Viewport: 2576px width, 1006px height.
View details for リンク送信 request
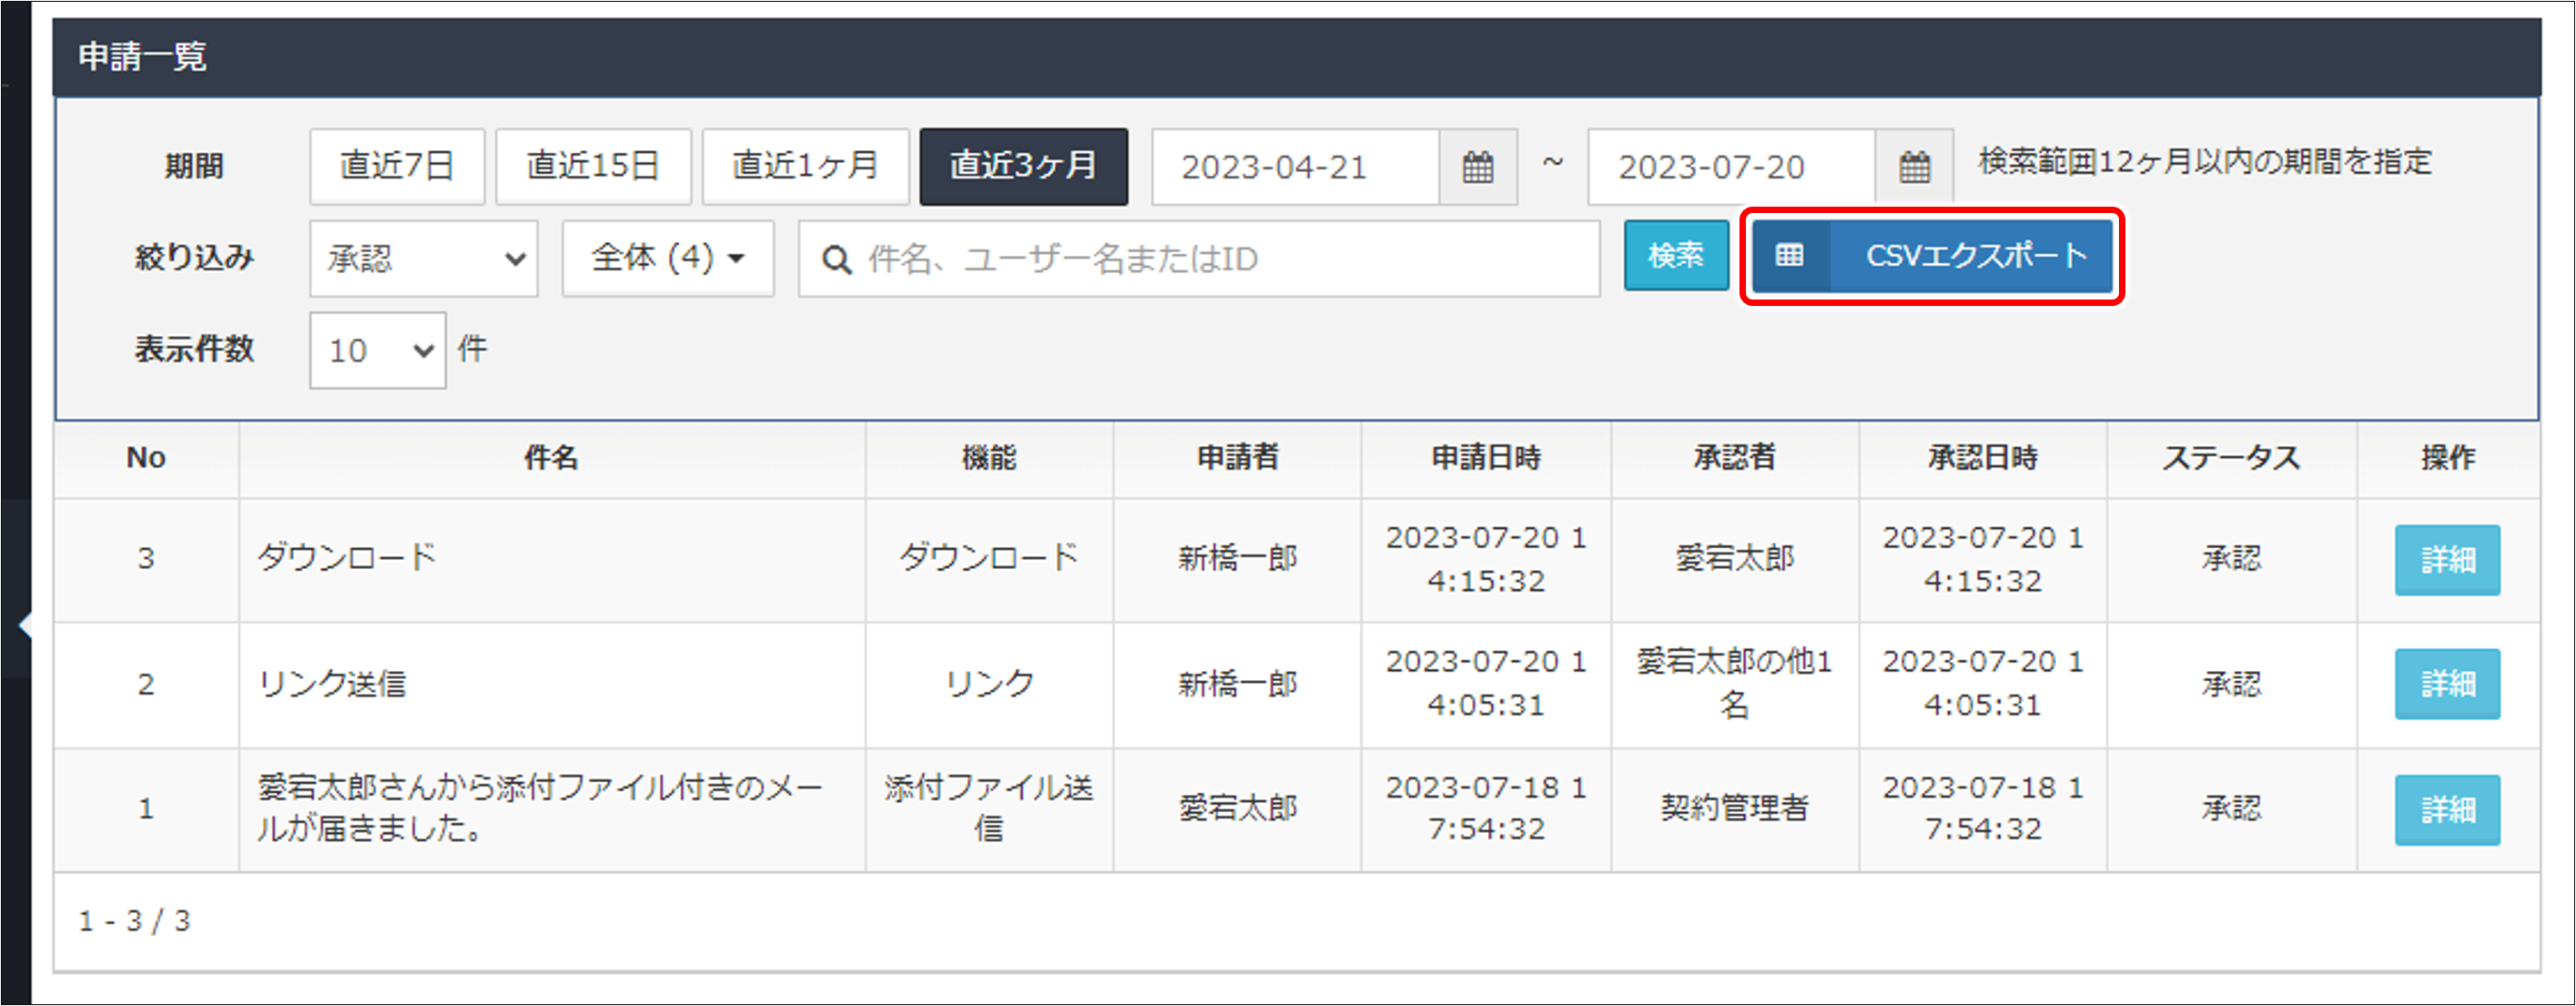point(2446,684)
